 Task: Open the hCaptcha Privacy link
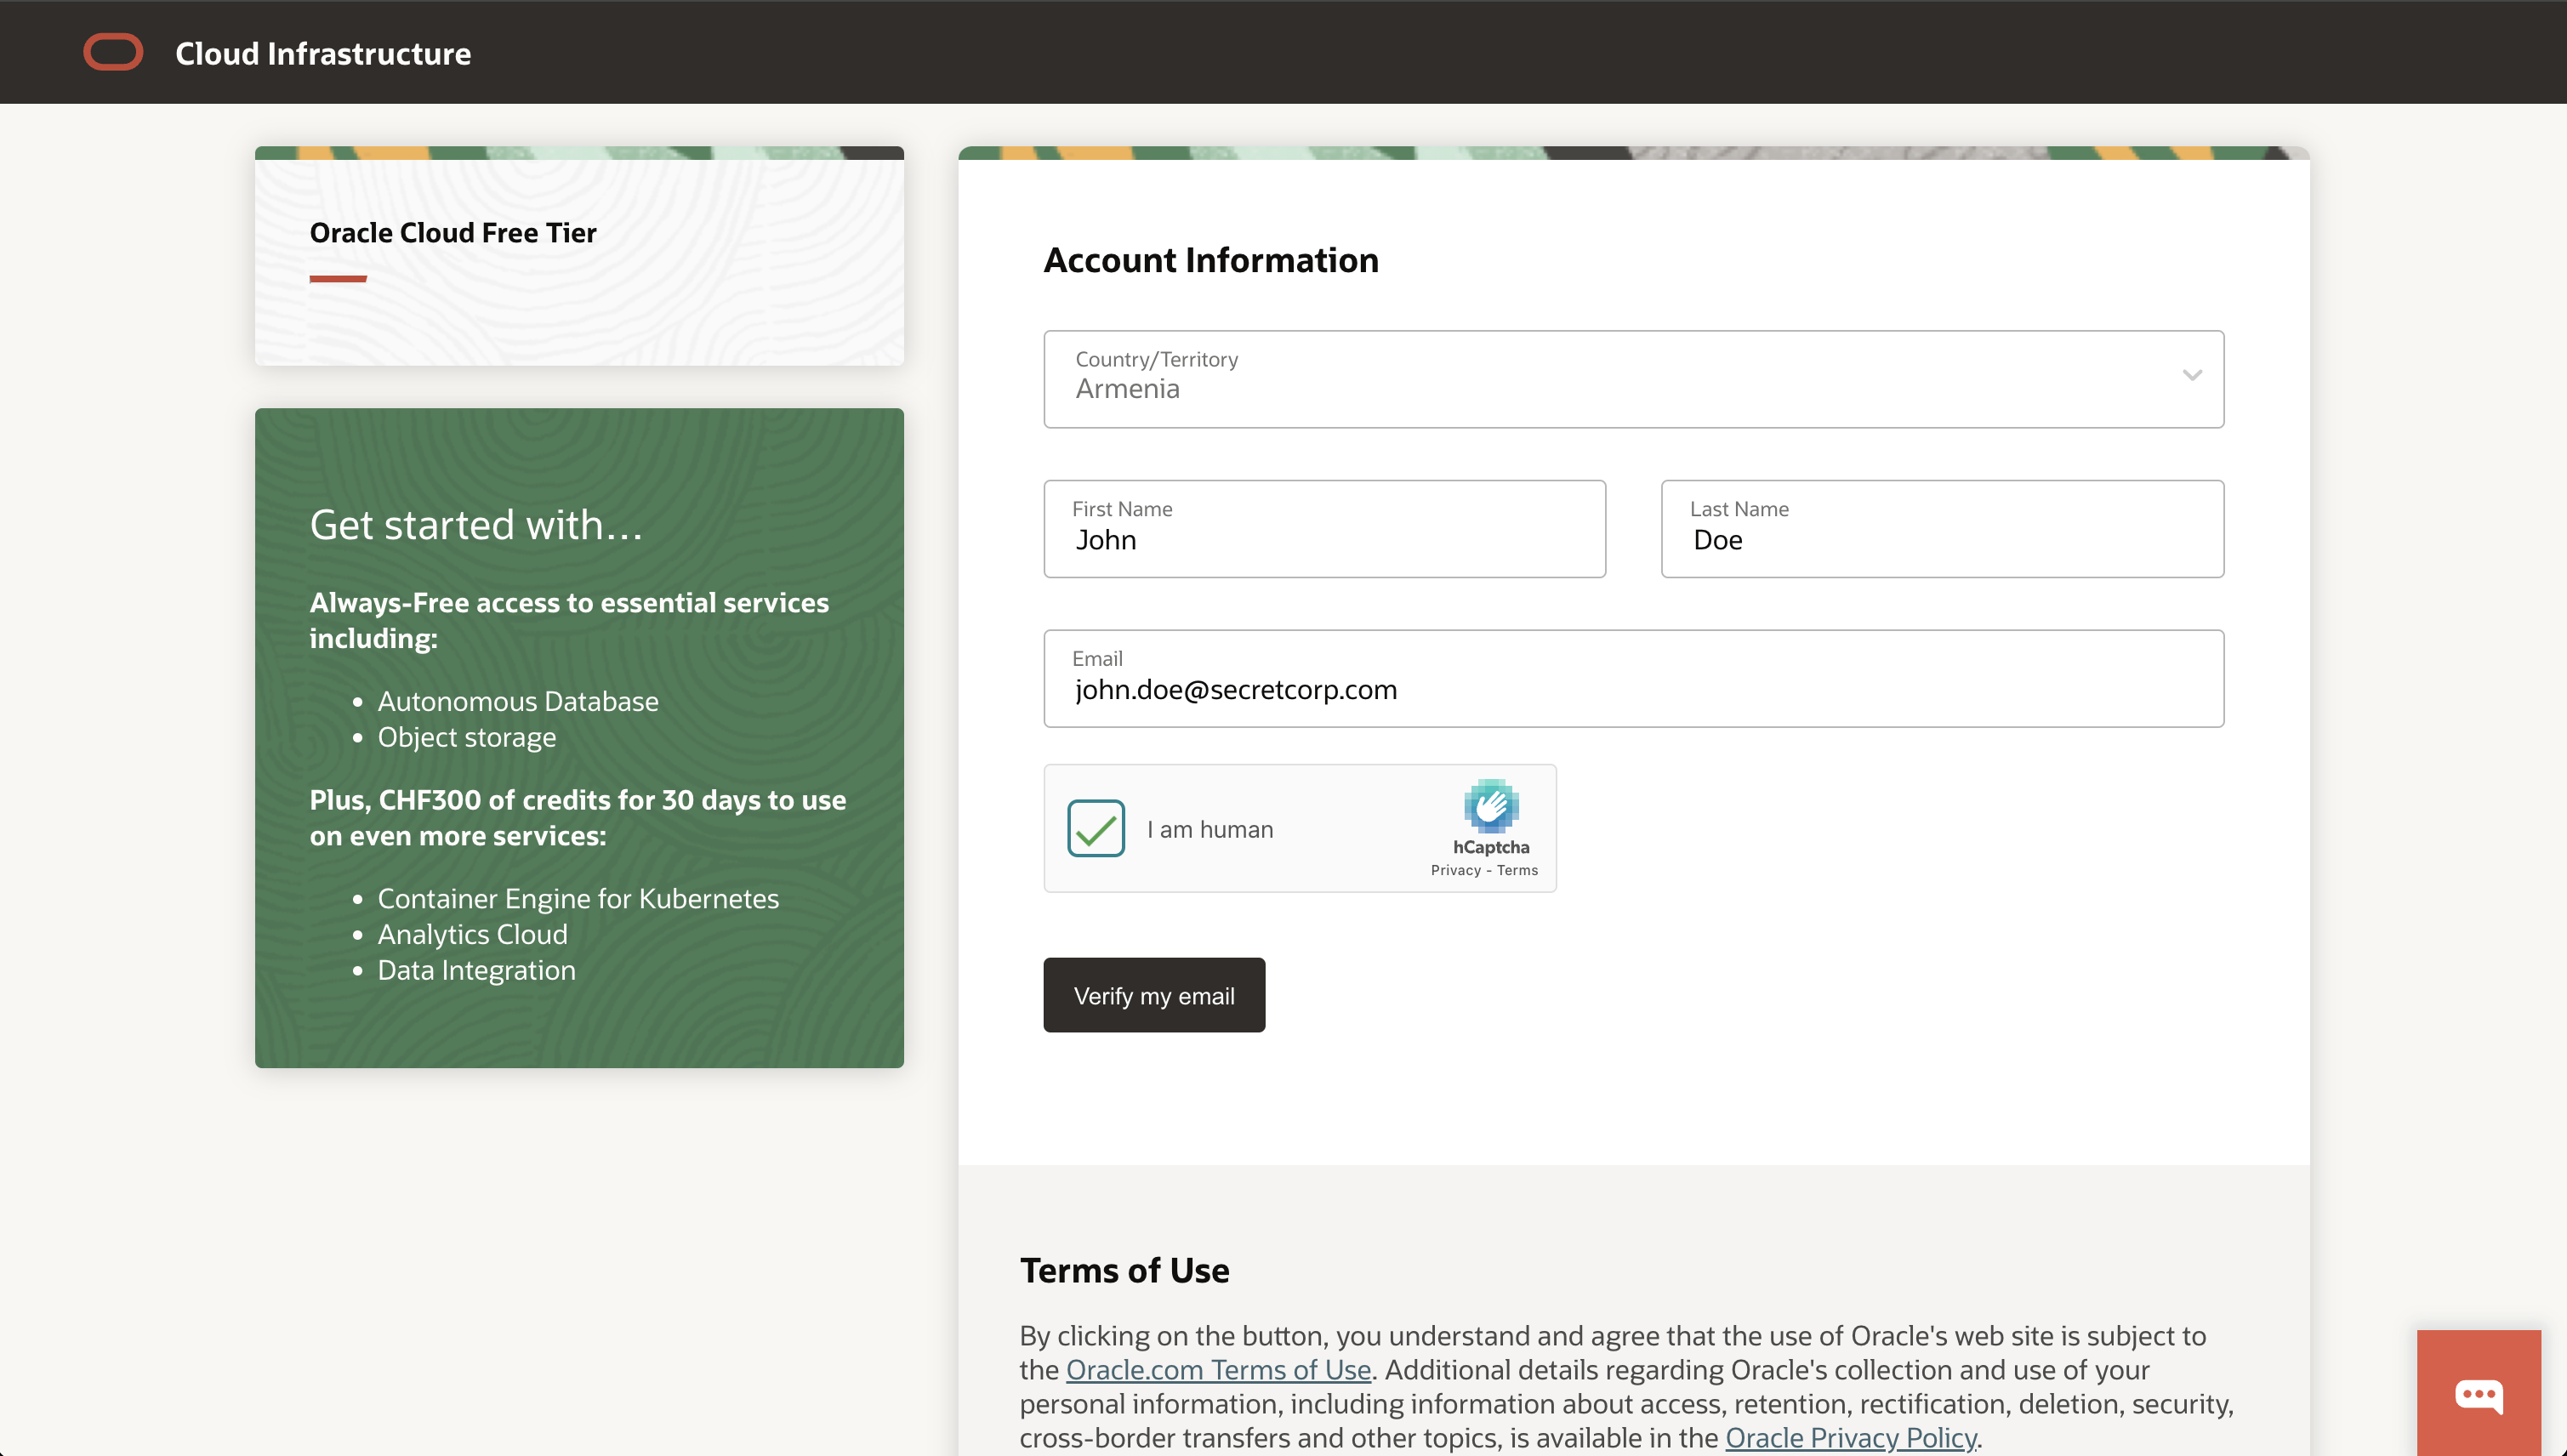pos(1455,870)
